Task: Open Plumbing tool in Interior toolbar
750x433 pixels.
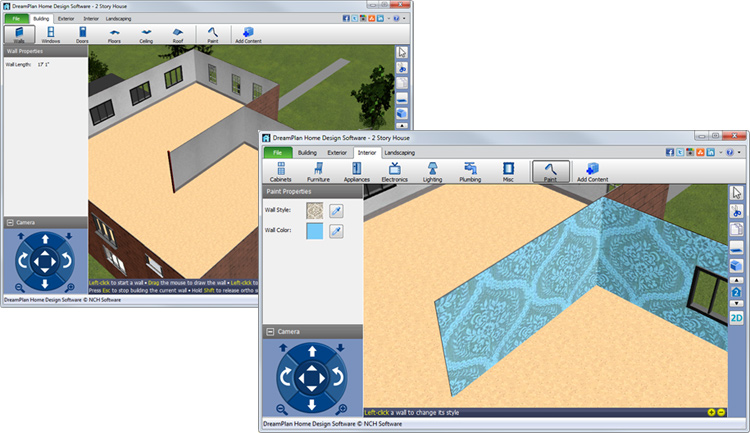Action: (x=470, y=172)
